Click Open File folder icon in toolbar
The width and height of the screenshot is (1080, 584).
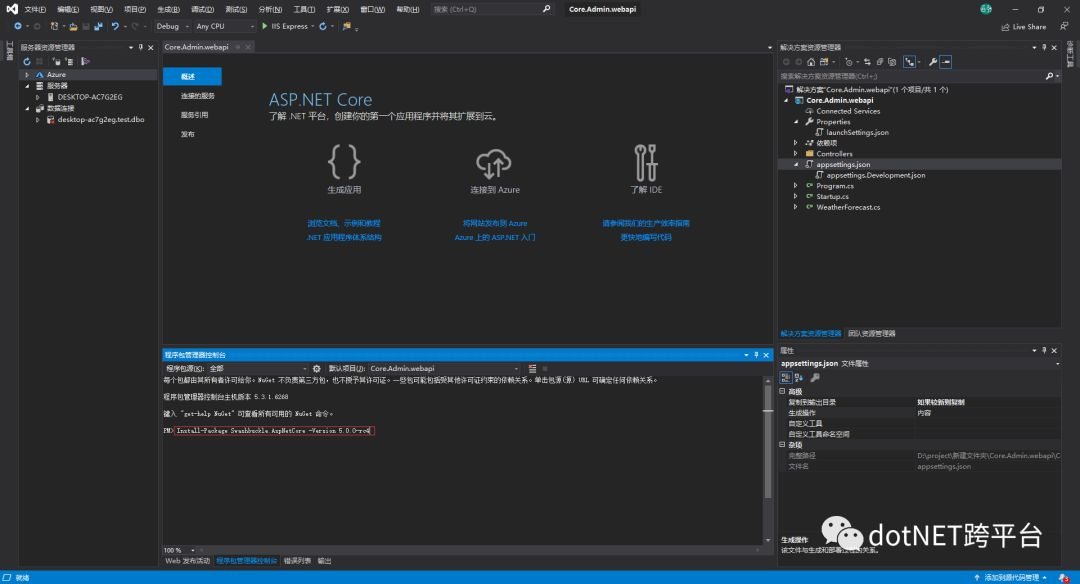73,26
